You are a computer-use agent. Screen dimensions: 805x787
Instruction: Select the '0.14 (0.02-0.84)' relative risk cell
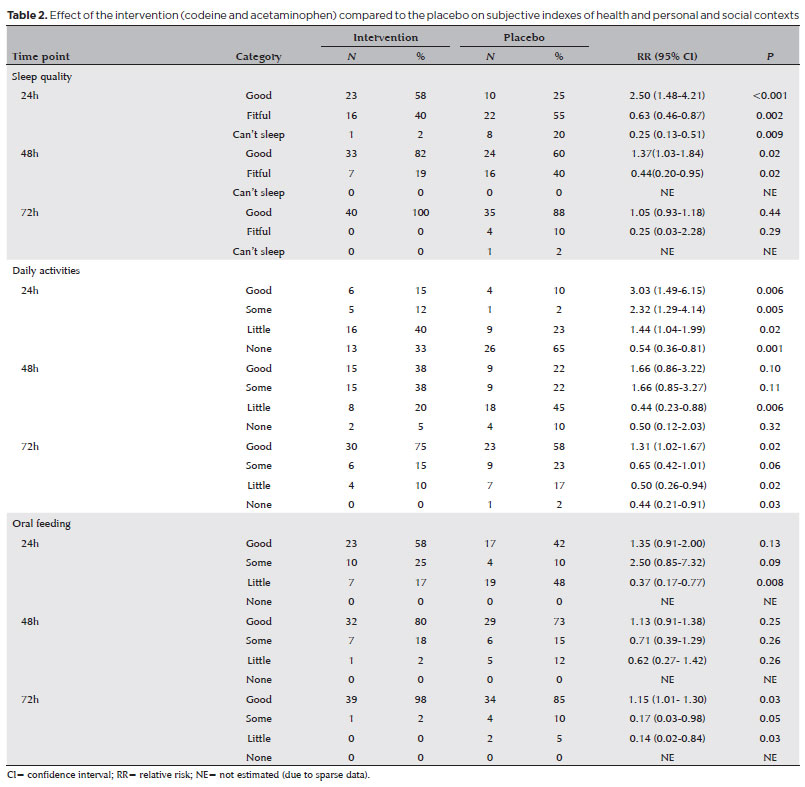click(x=660, y=738)
